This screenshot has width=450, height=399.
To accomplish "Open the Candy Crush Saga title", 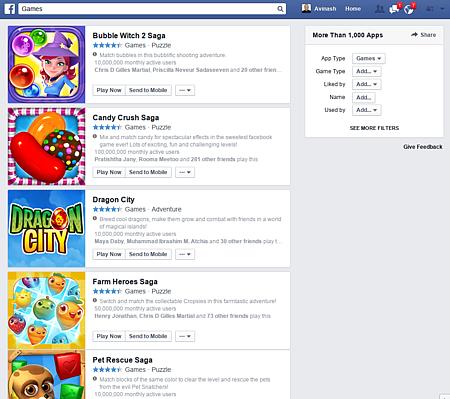I will click(x=126, y=118).
